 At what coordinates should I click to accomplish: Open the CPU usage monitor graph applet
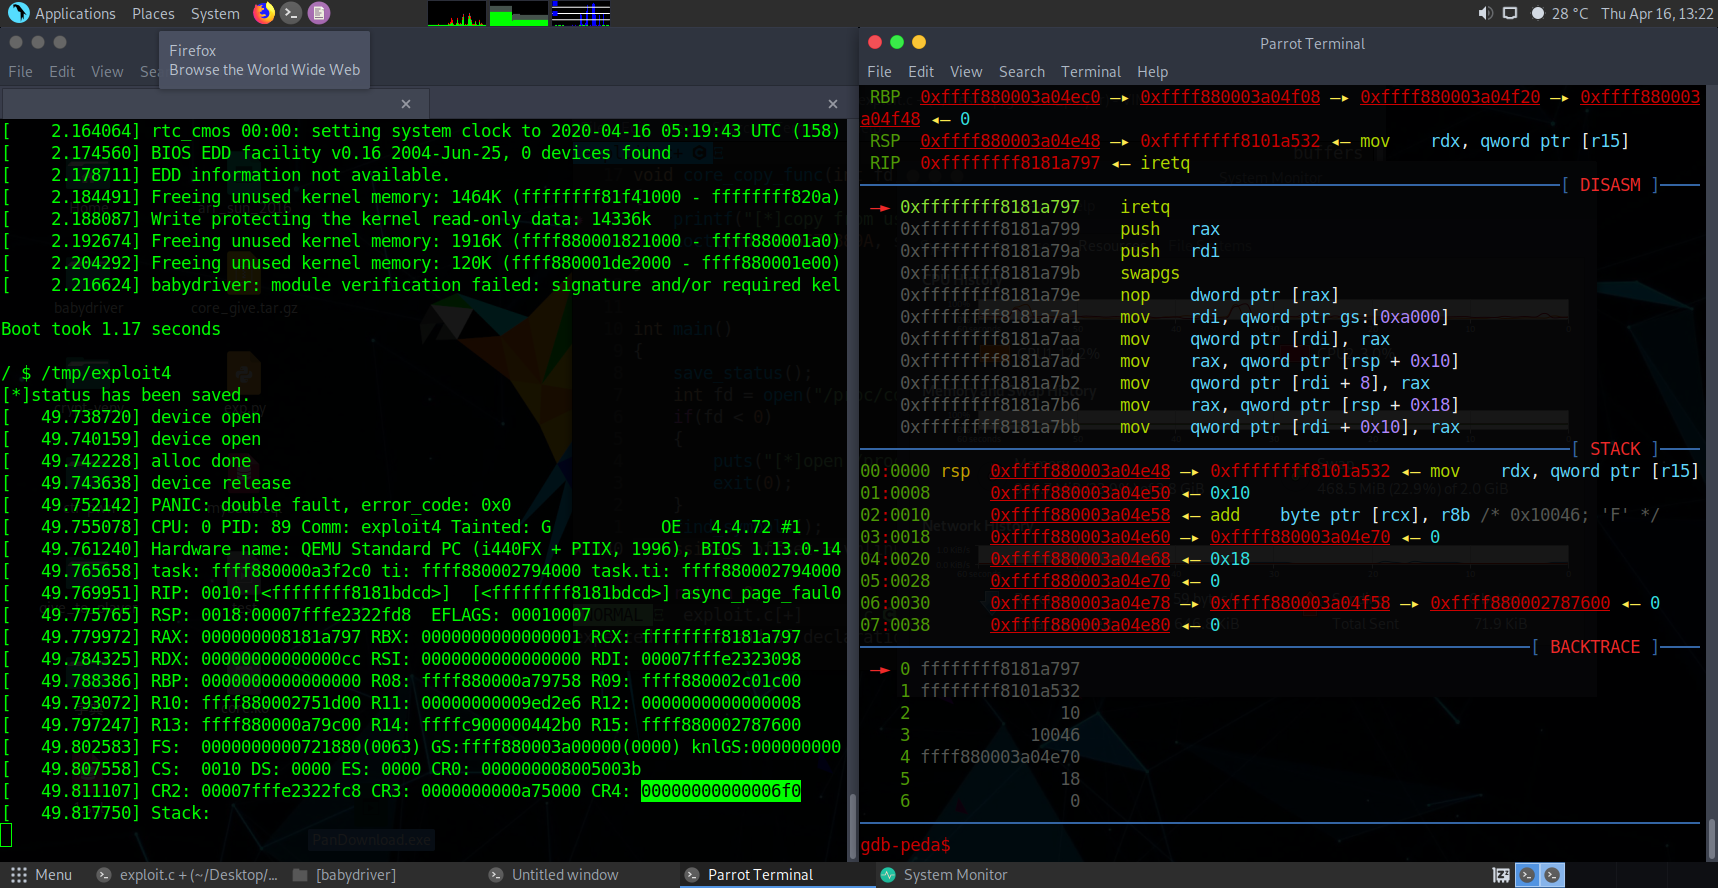tap(457, 13)
